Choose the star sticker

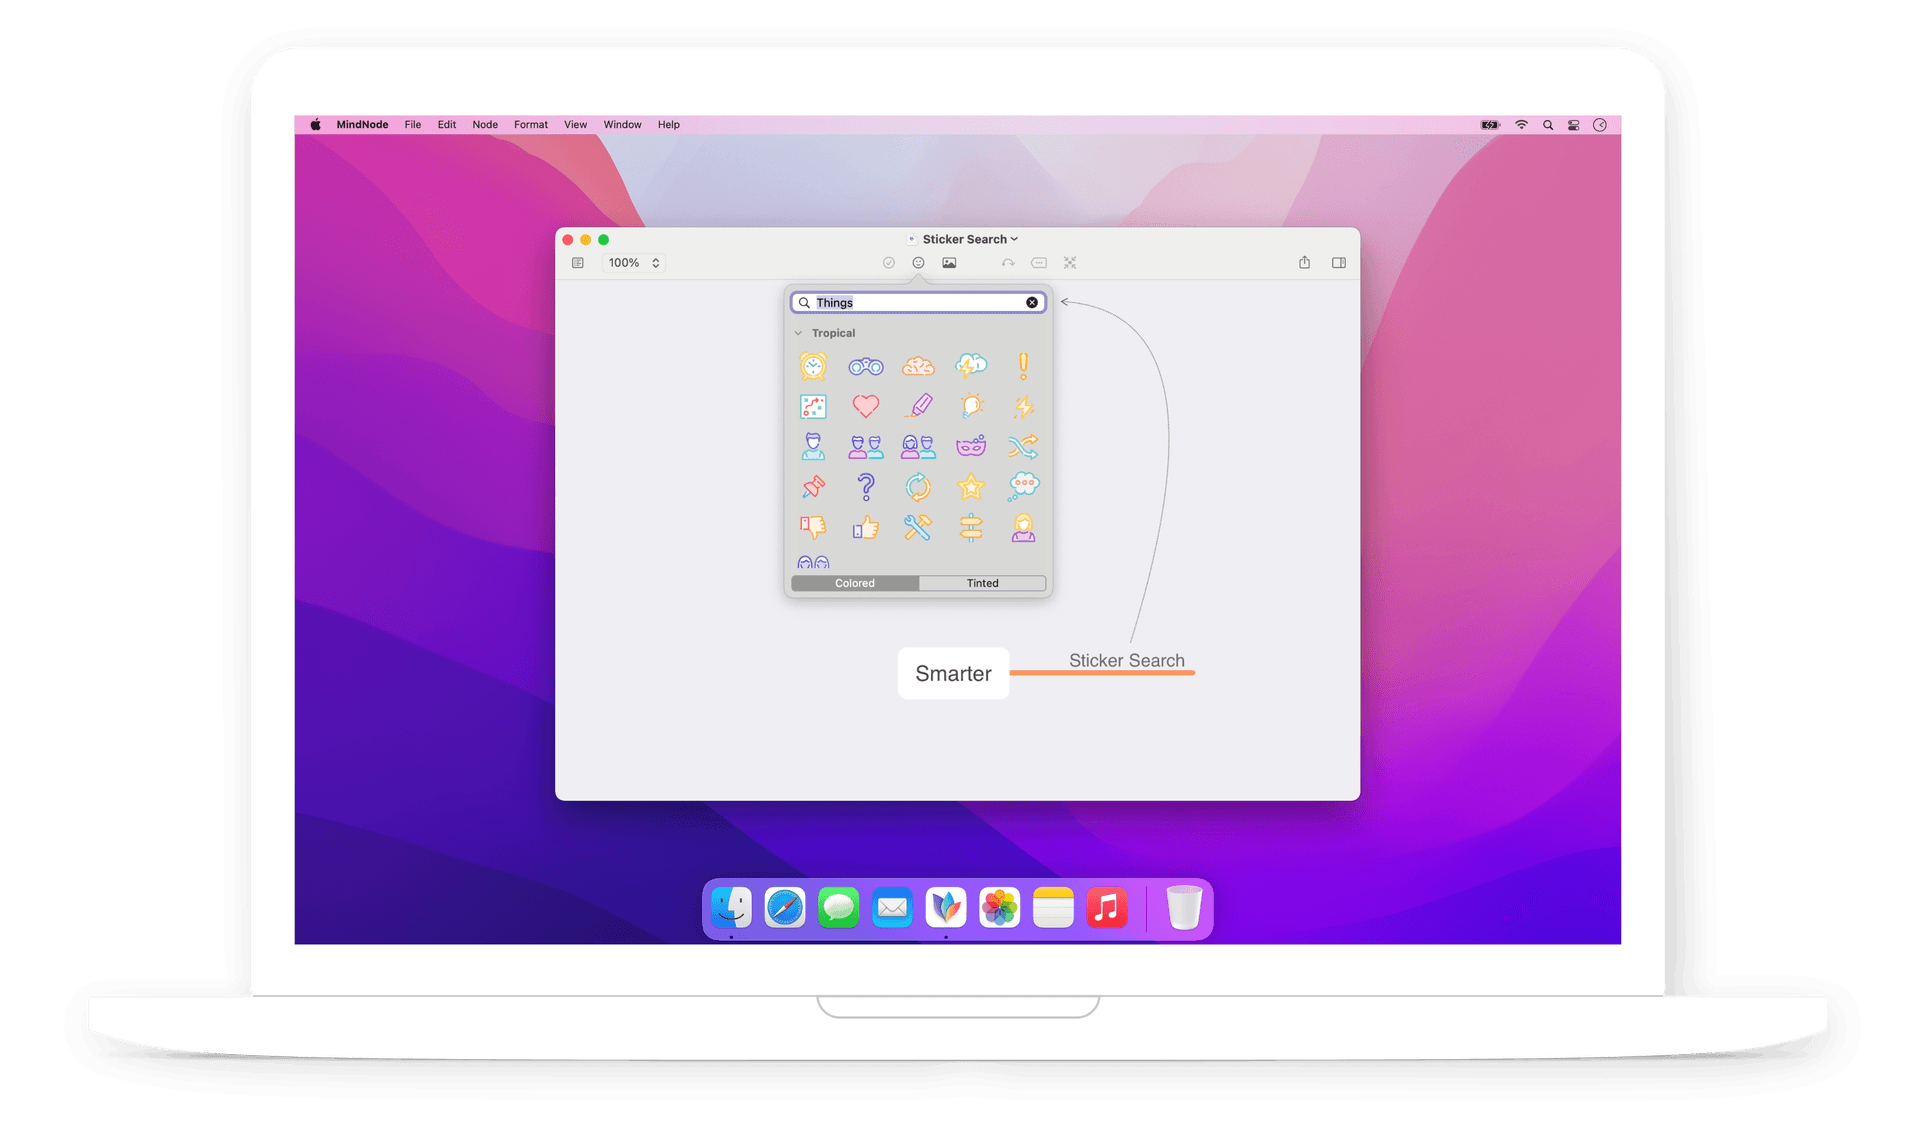tap(971, 487)
